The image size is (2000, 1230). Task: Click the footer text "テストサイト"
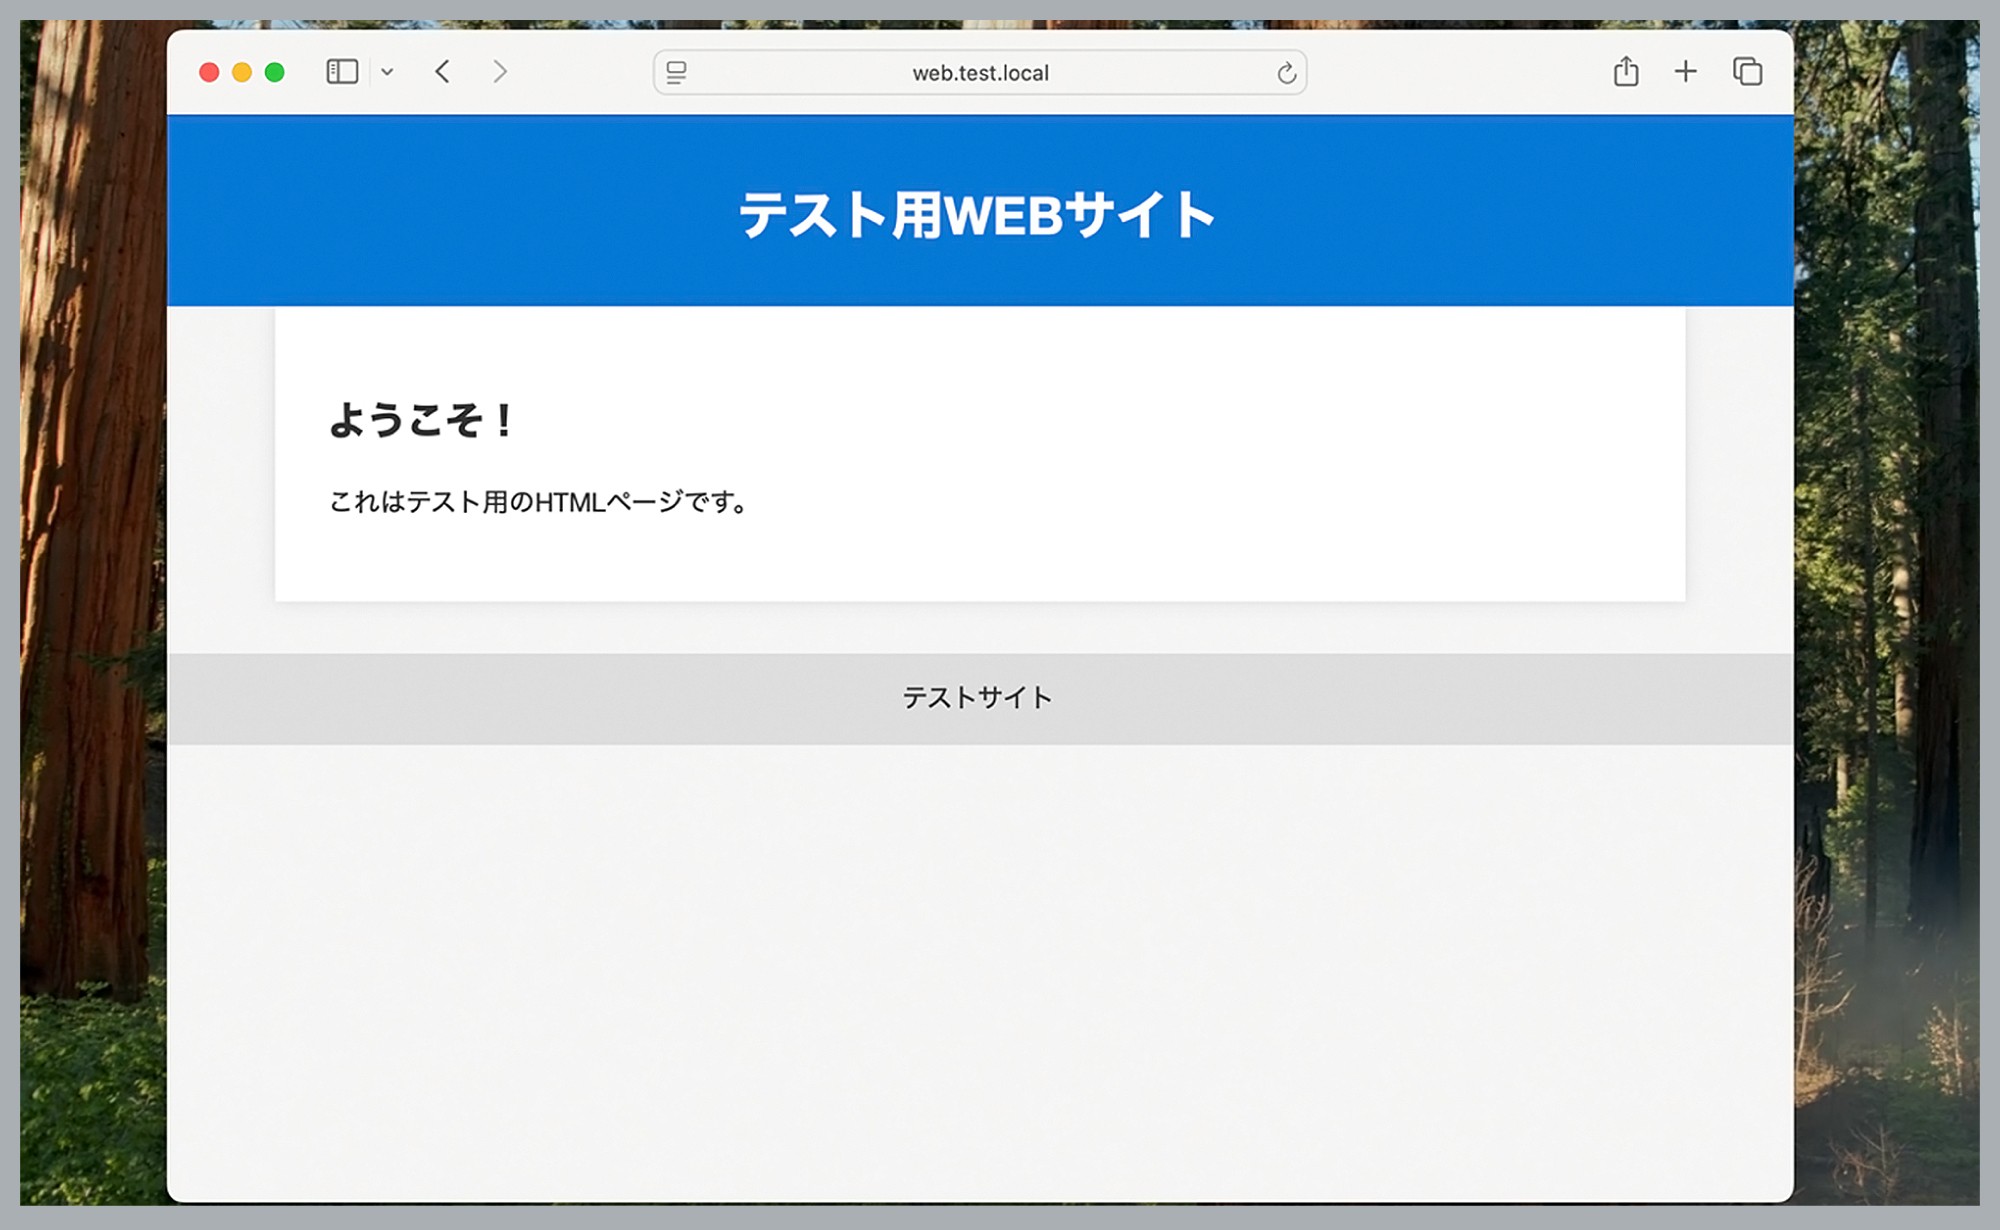[978, 697]
